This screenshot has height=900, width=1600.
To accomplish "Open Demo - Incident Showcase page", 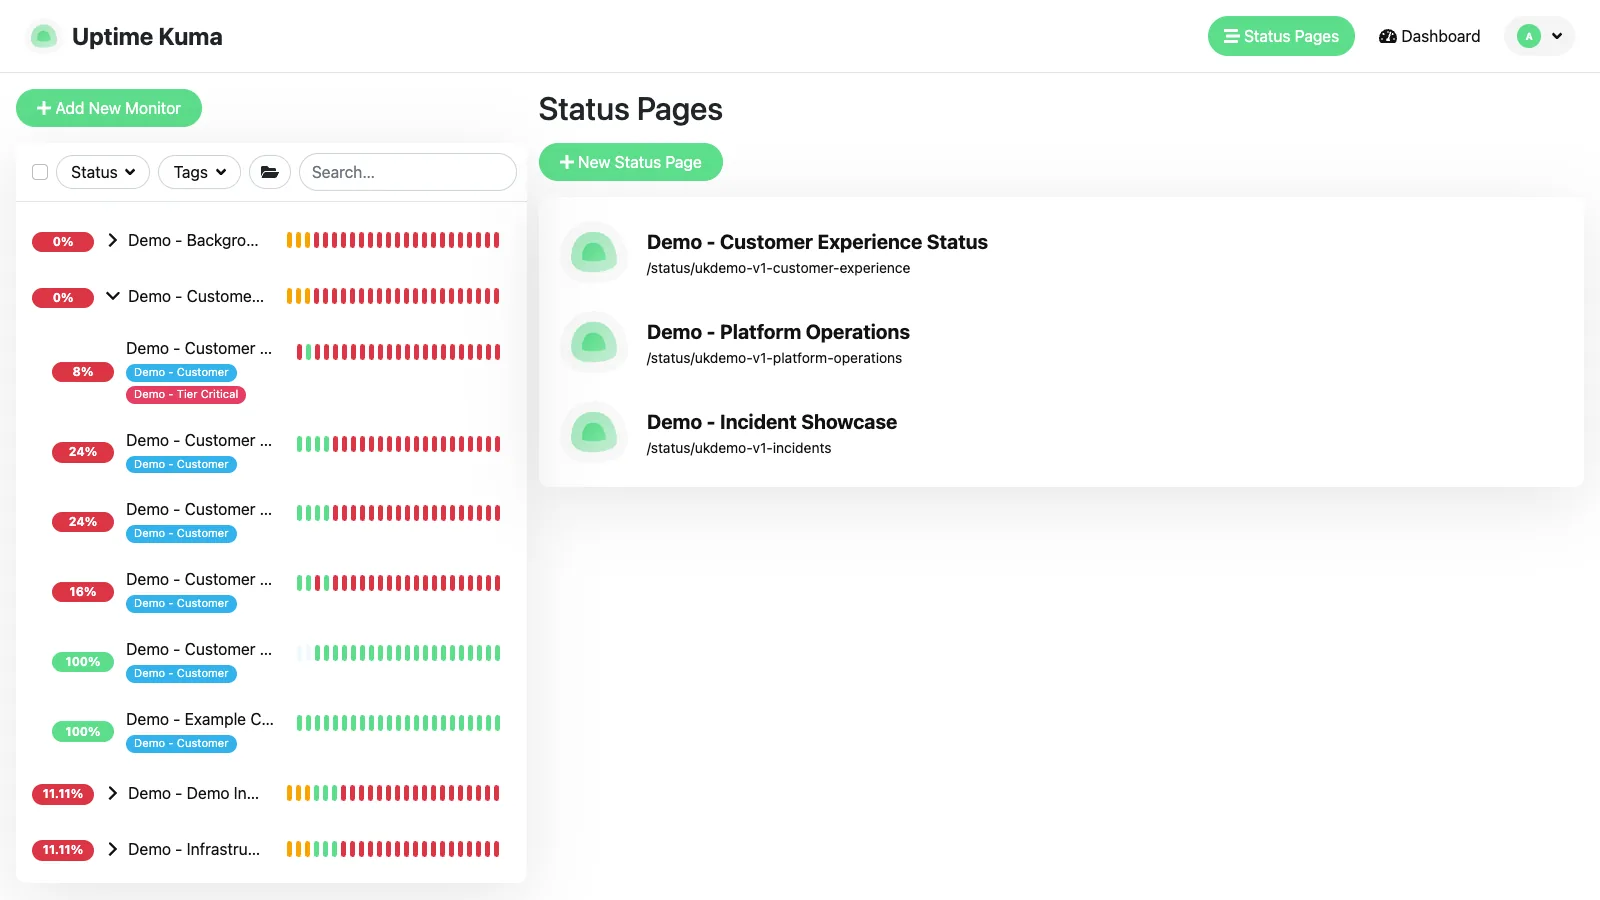I will [x=772, y=422].
